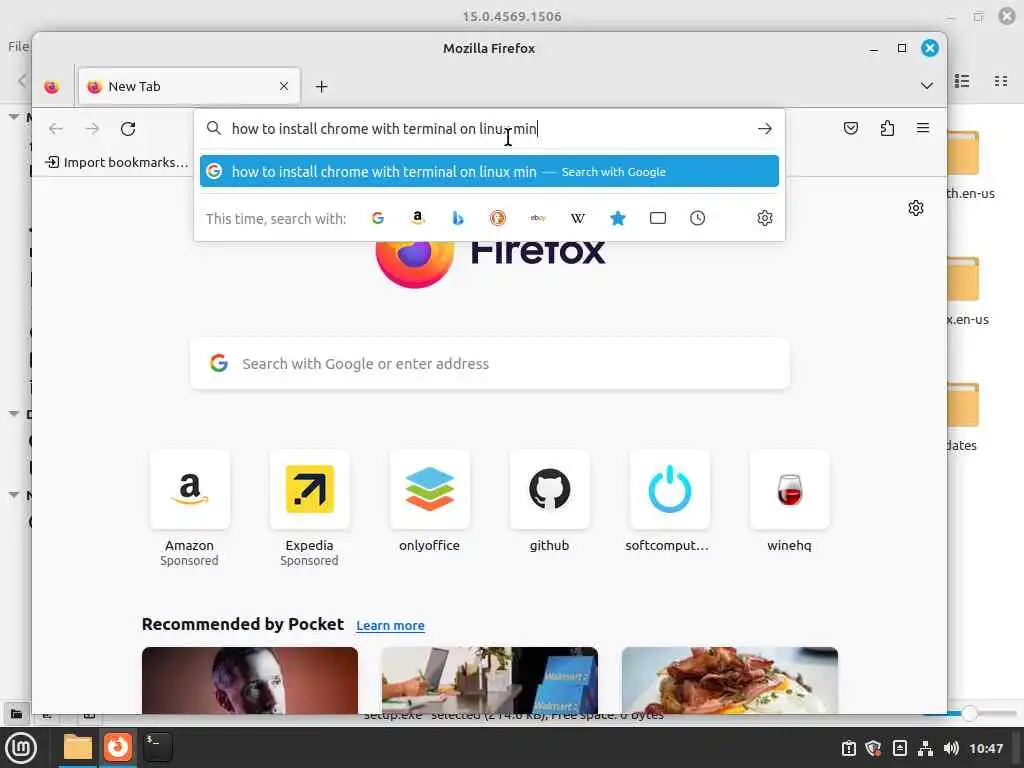Search this time with Amazon icon
Screen dimensions: 1024x768
(x=417, y=218)
